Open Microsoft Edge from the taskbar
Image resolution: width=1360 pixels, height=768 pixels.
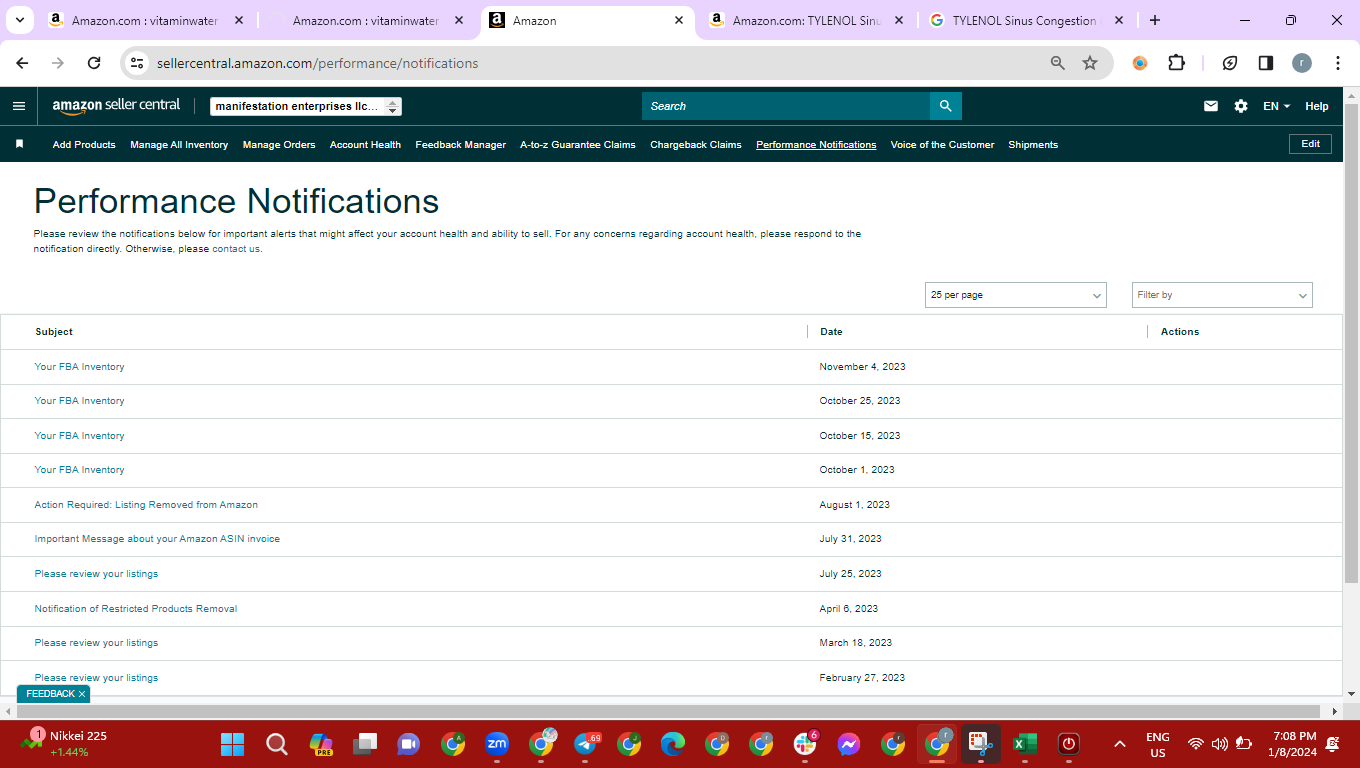pos(673,744)
